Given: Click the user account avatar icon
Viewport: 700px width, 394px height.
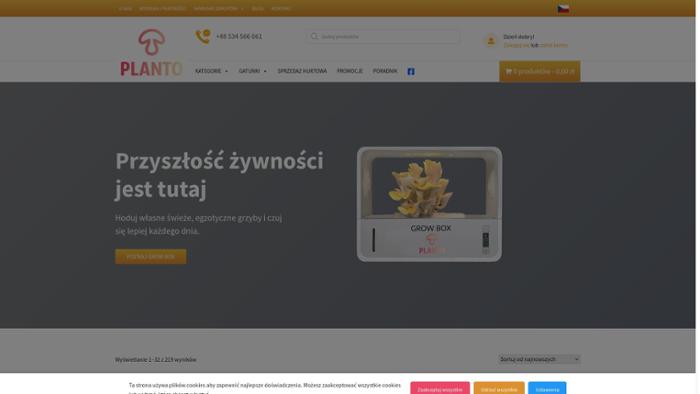Looking at the screenshot, I should click(x=491, y=41).
